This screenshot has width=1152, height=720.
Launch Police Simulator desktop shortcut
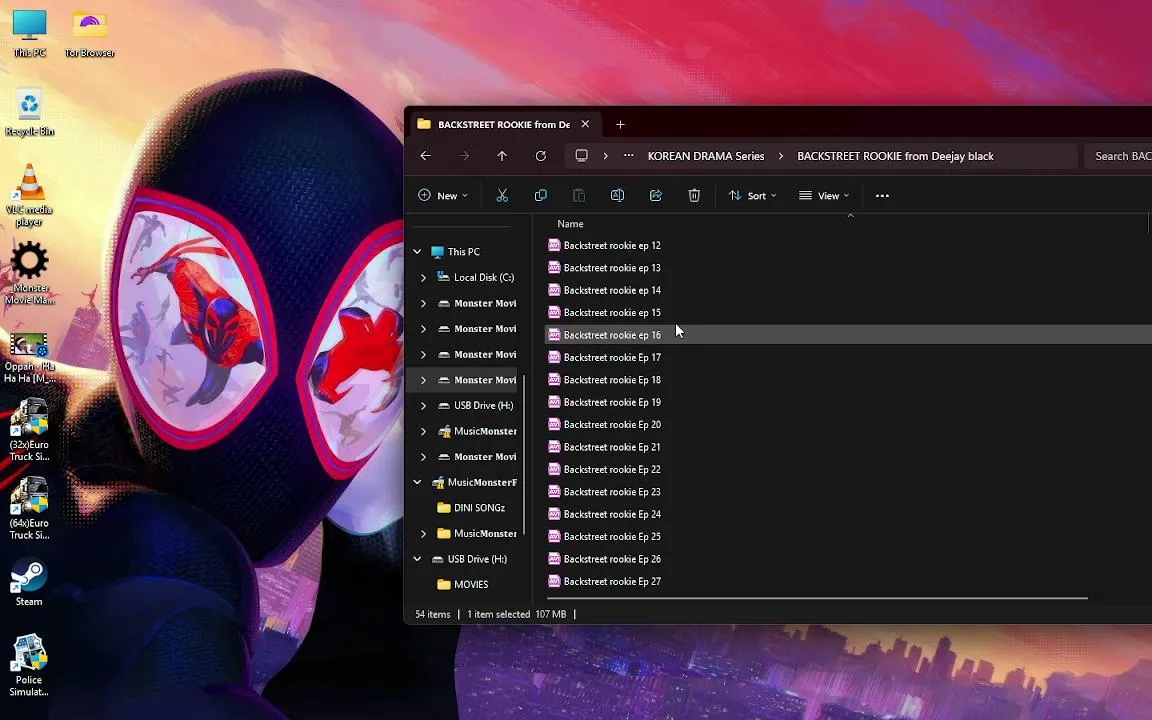pos(29,665)
